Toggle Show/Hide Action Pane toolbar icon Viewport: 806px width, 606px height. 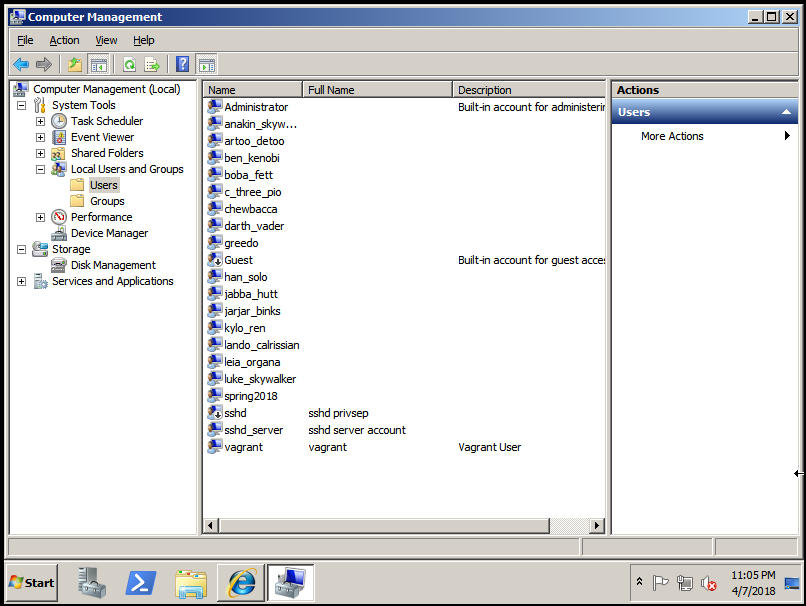[207, 65]
